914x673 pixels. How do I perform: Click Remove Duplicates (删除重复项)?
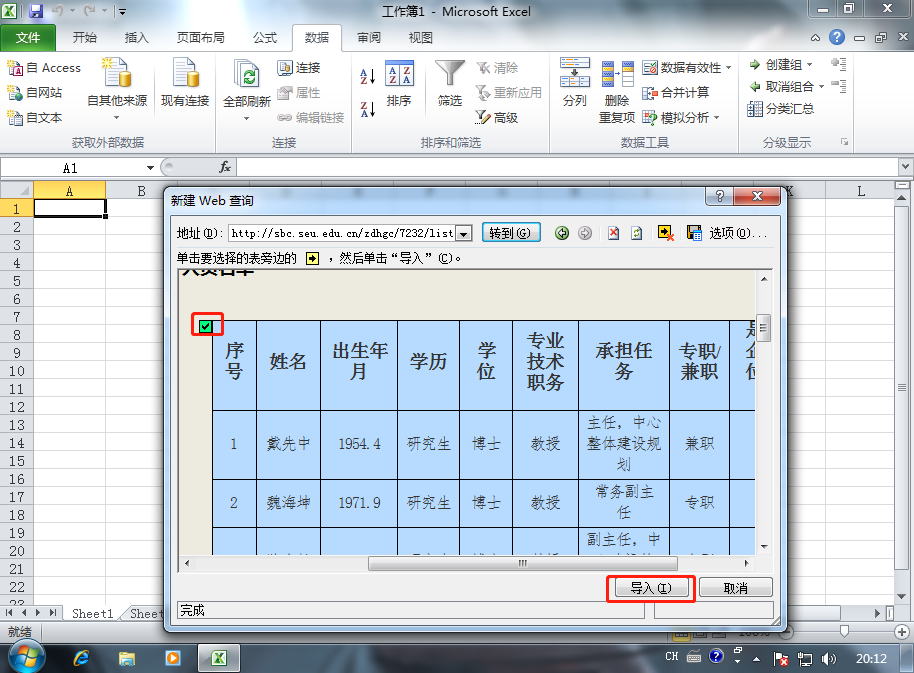coord(617,91)
